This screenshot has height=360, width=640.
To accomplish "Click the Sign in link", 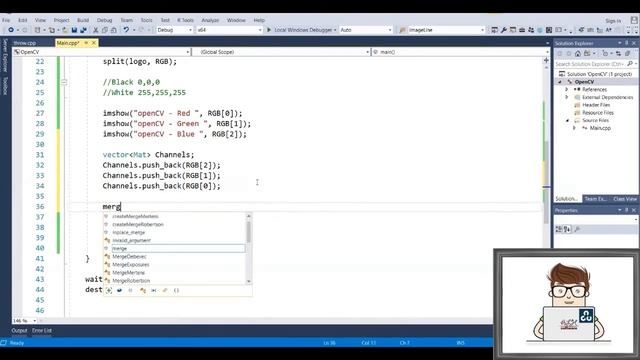I will coord(613,21).
